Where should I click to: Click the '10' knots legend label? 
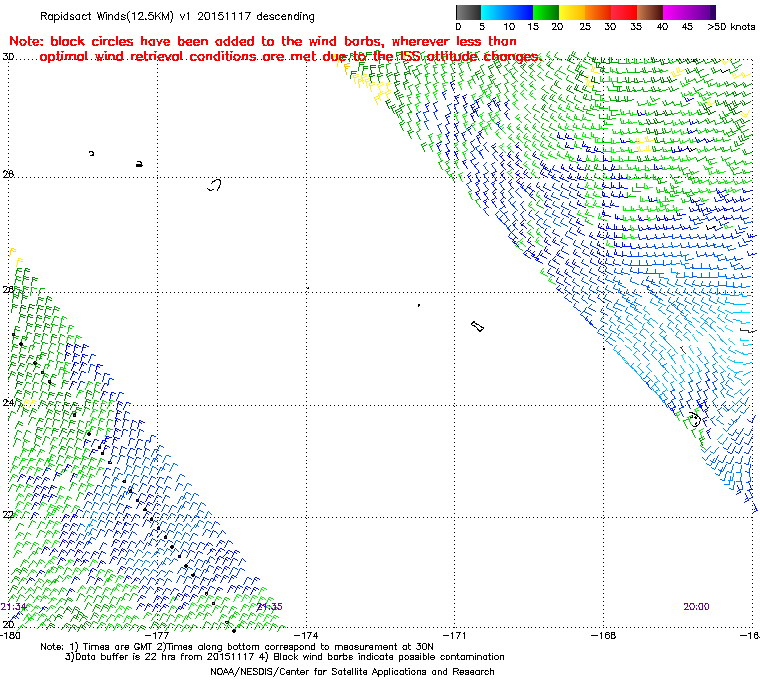pos(509,27)
